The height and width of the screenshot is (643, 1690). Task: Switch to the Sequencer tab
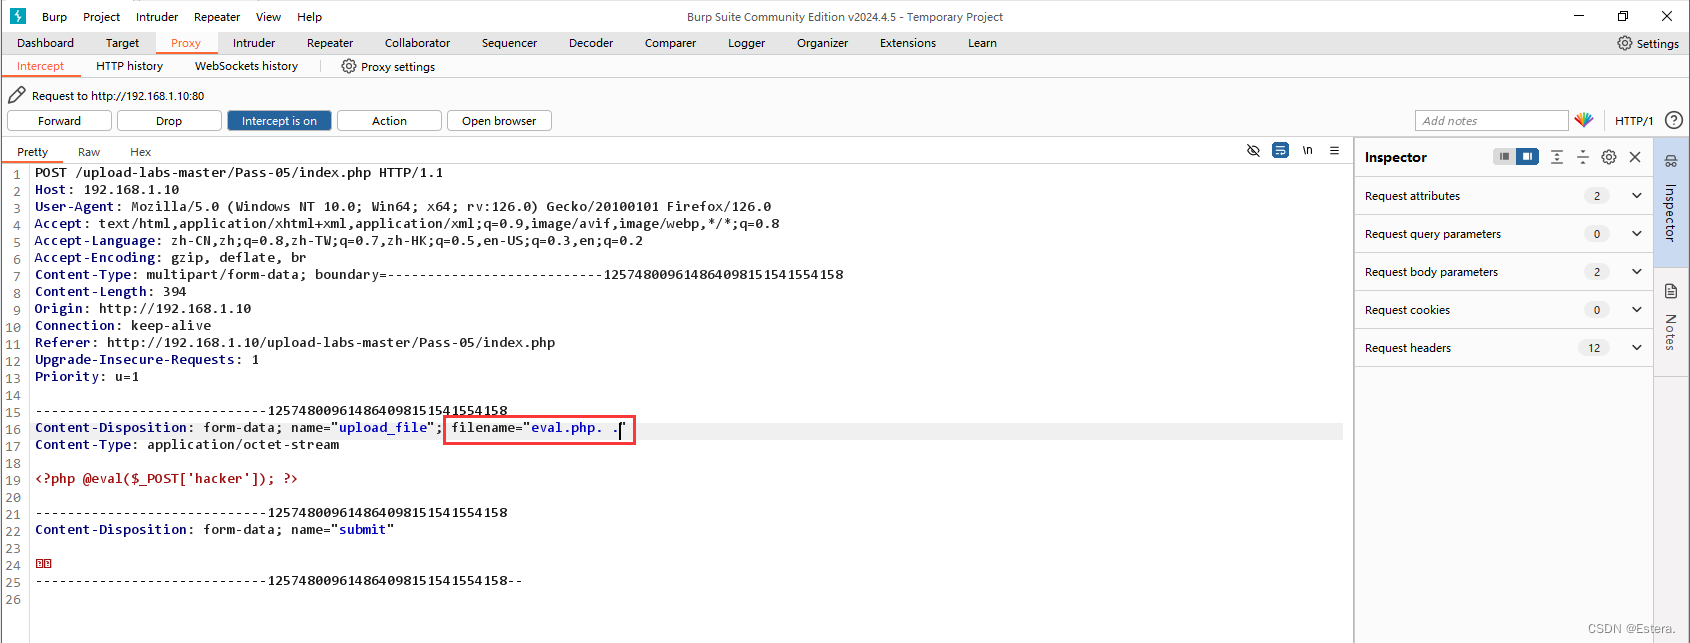coord(509,43)
